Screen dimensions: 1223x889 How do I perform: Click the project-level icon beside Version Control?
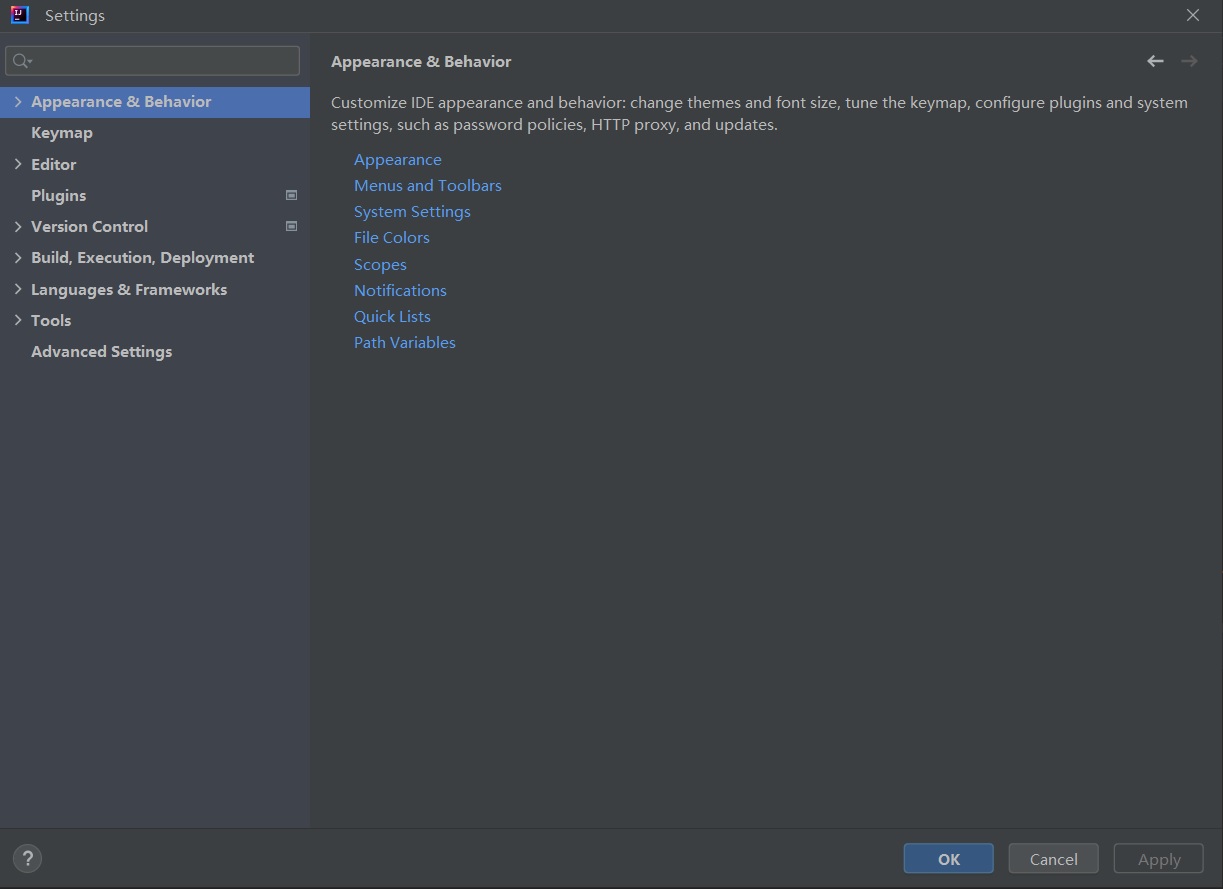click(x=291, y=226)
